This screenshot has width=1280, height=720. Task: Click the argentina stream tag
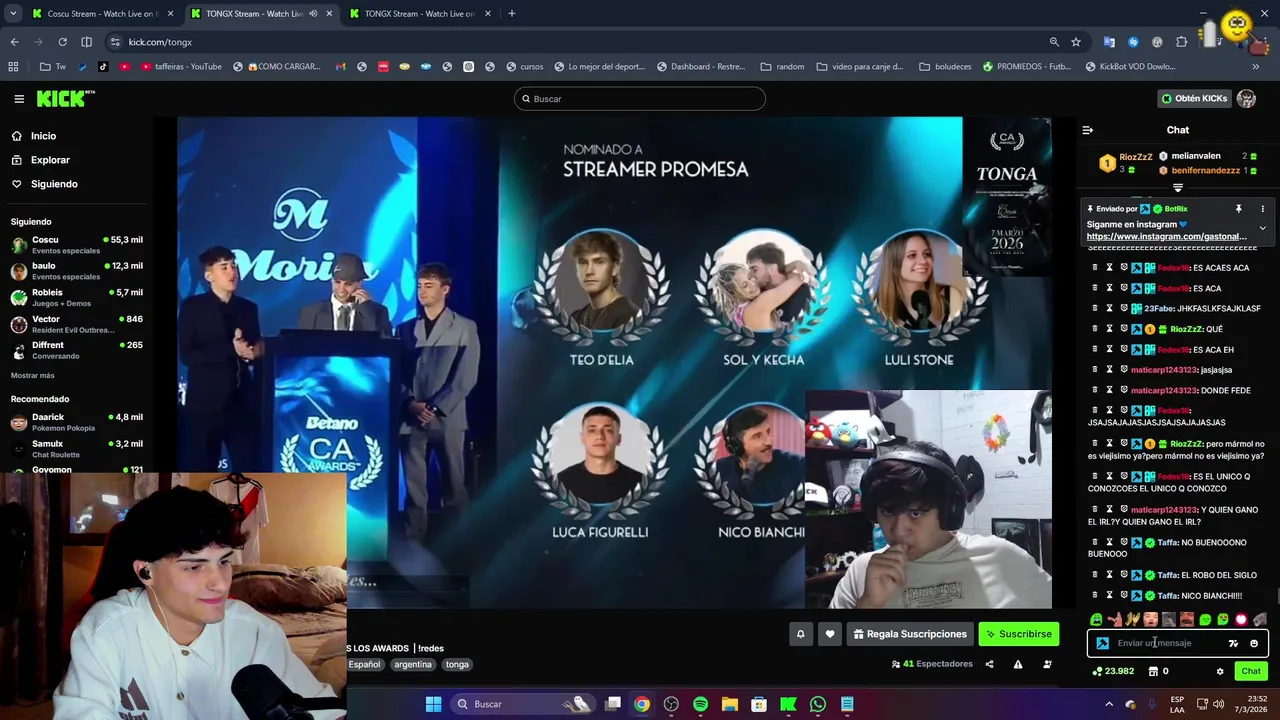click(x=413, y=665)
